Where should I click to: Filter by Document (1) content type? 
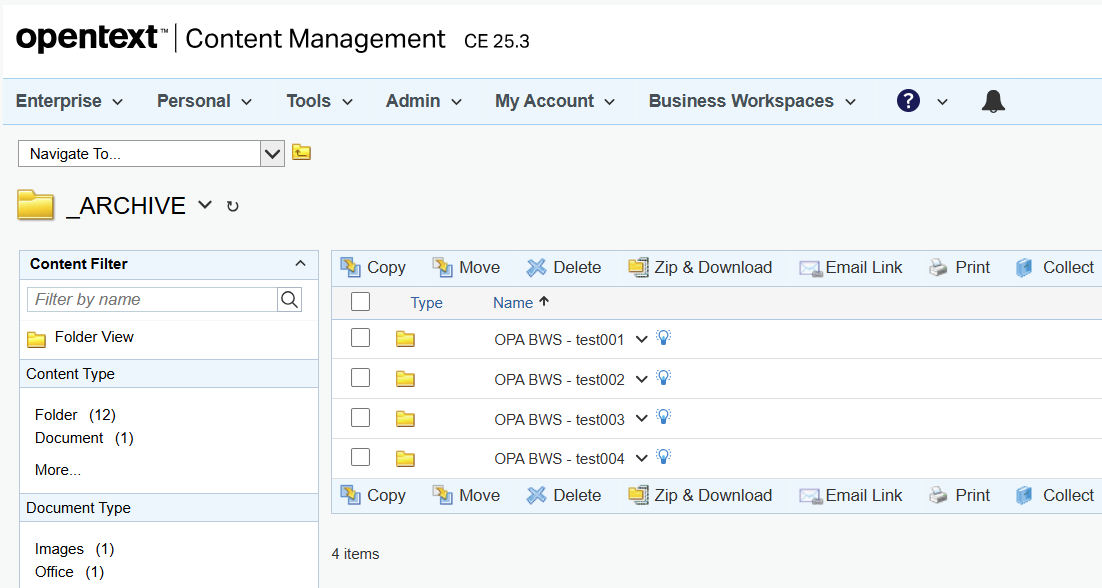pos(84,438)
